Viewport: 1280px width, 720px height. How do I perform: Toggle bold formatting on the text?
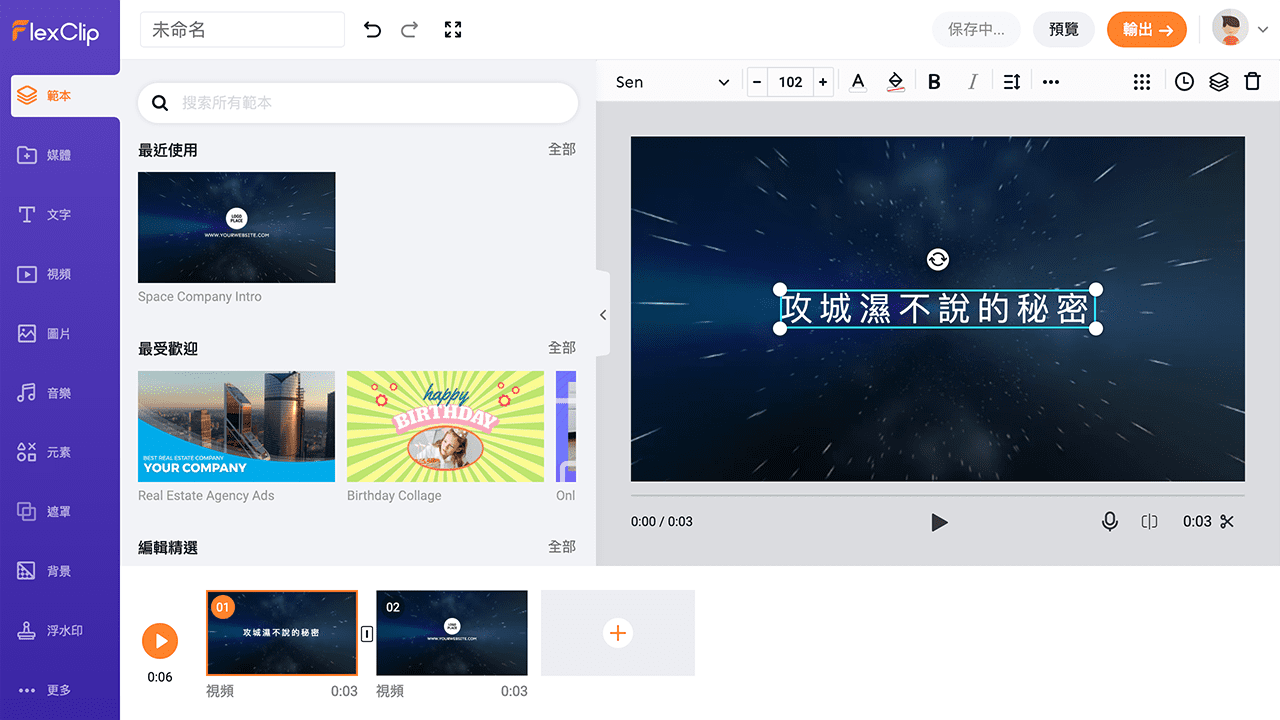[933, 81]
